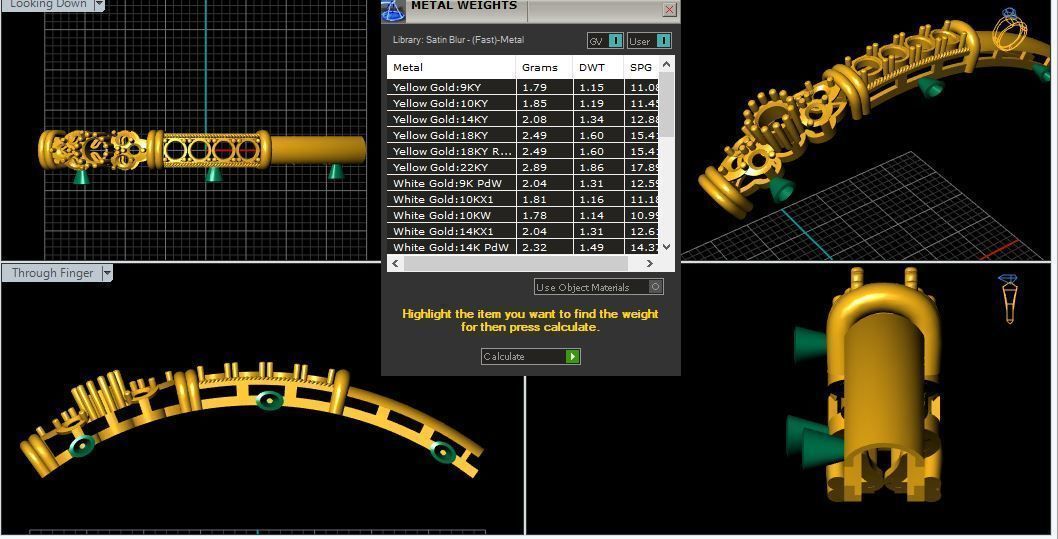The width and height of the screenshot is (1058, 539).
Task: Select the White Gold:14KX1 row
Action: pos(523,231)
